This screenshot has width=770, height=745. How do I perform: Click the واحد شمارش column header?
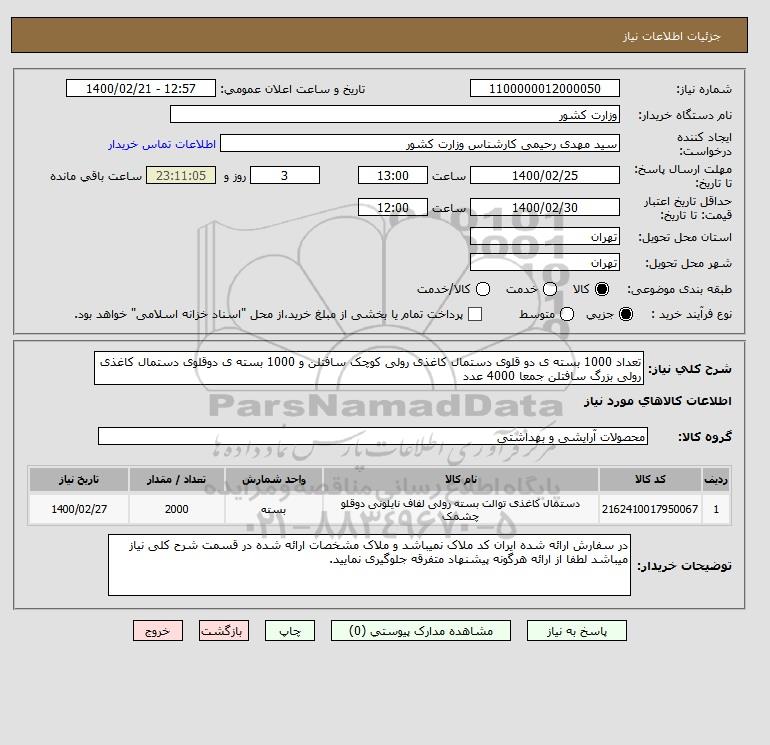click(x=274, y=479)
